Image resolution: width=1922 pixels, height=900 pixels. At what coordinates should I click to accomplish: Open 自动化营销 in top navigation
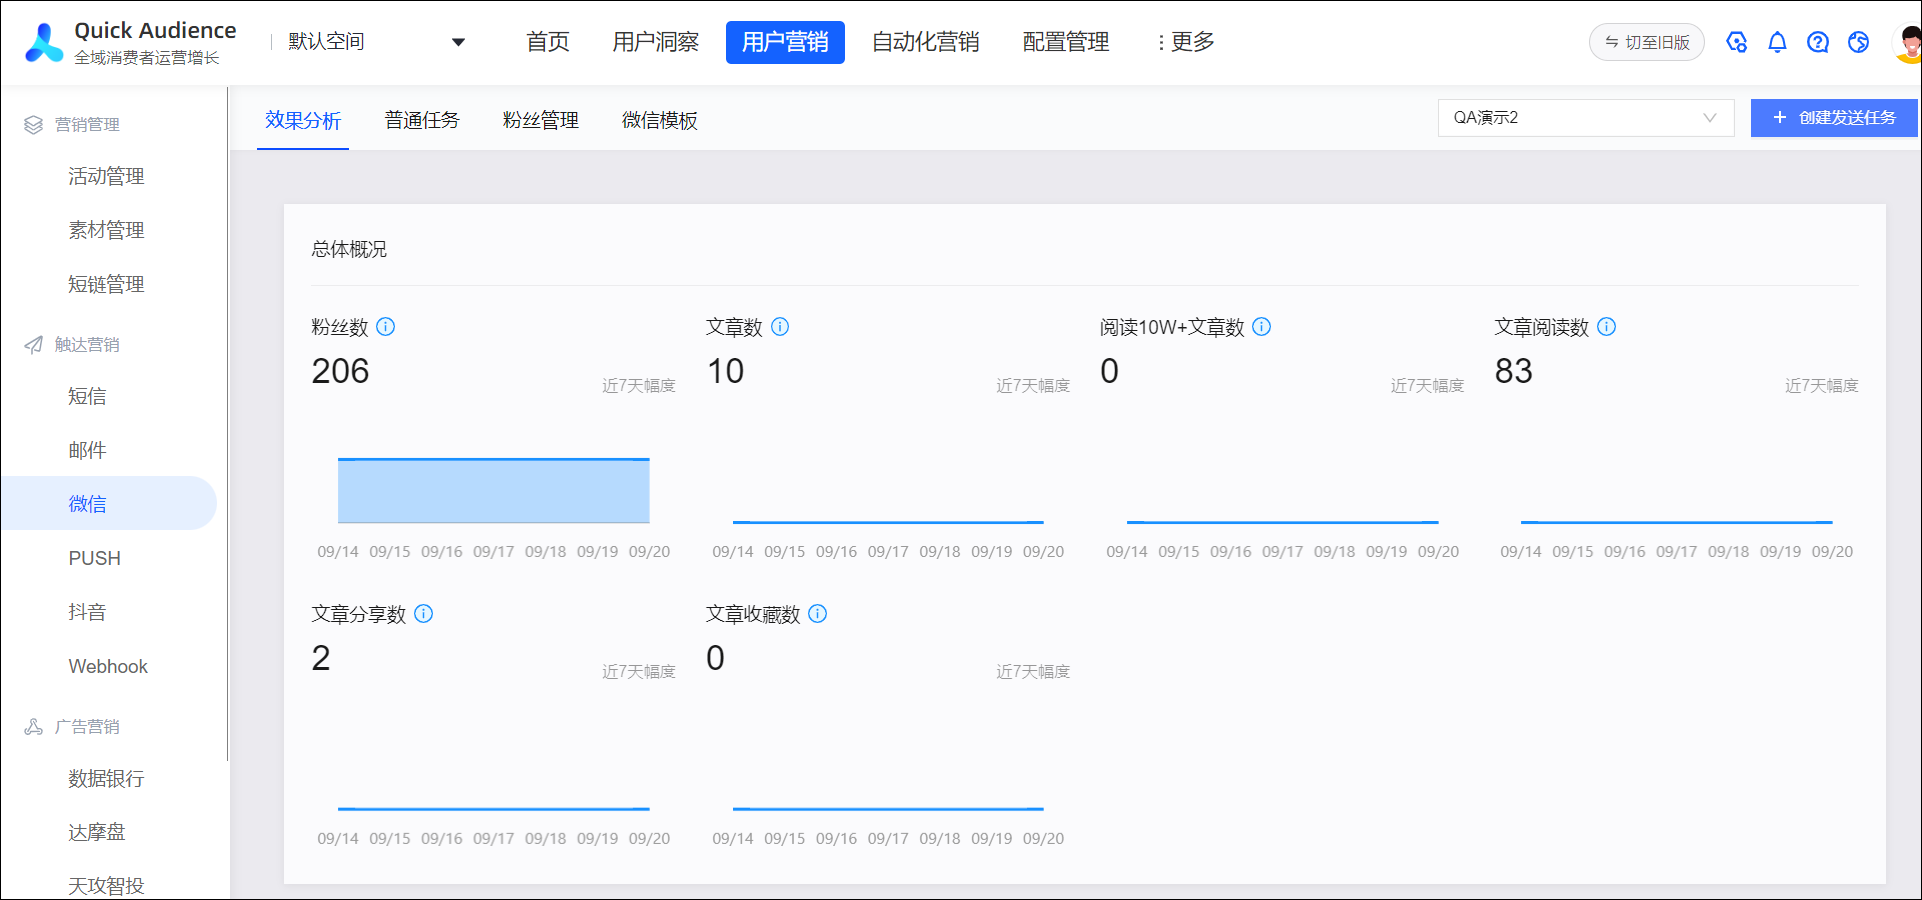(x=926, y=42)
